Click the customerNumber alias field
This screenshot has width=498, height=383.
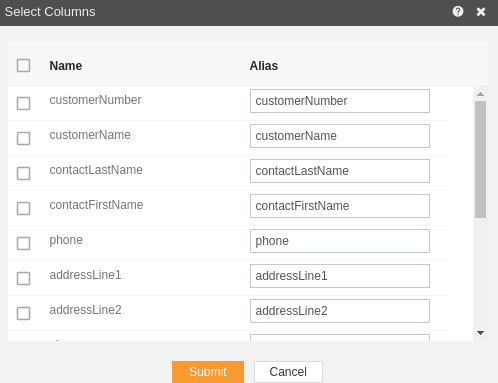click(x=340, y=101)
